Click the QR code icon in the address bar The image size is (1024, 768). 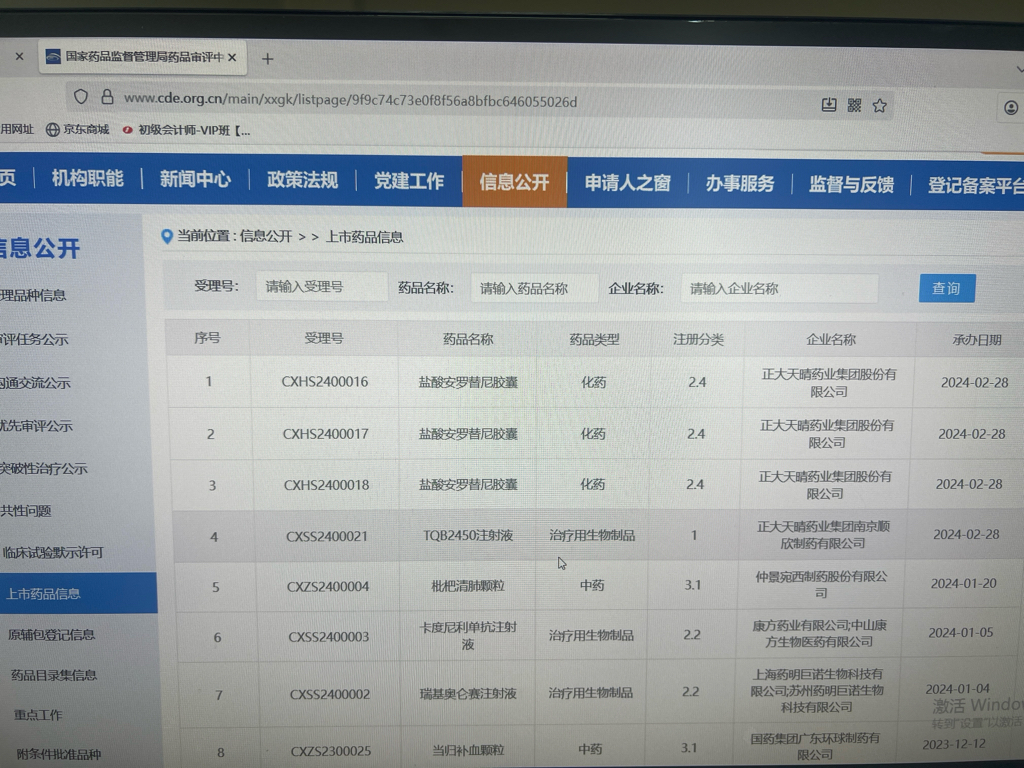click(854, 105)
